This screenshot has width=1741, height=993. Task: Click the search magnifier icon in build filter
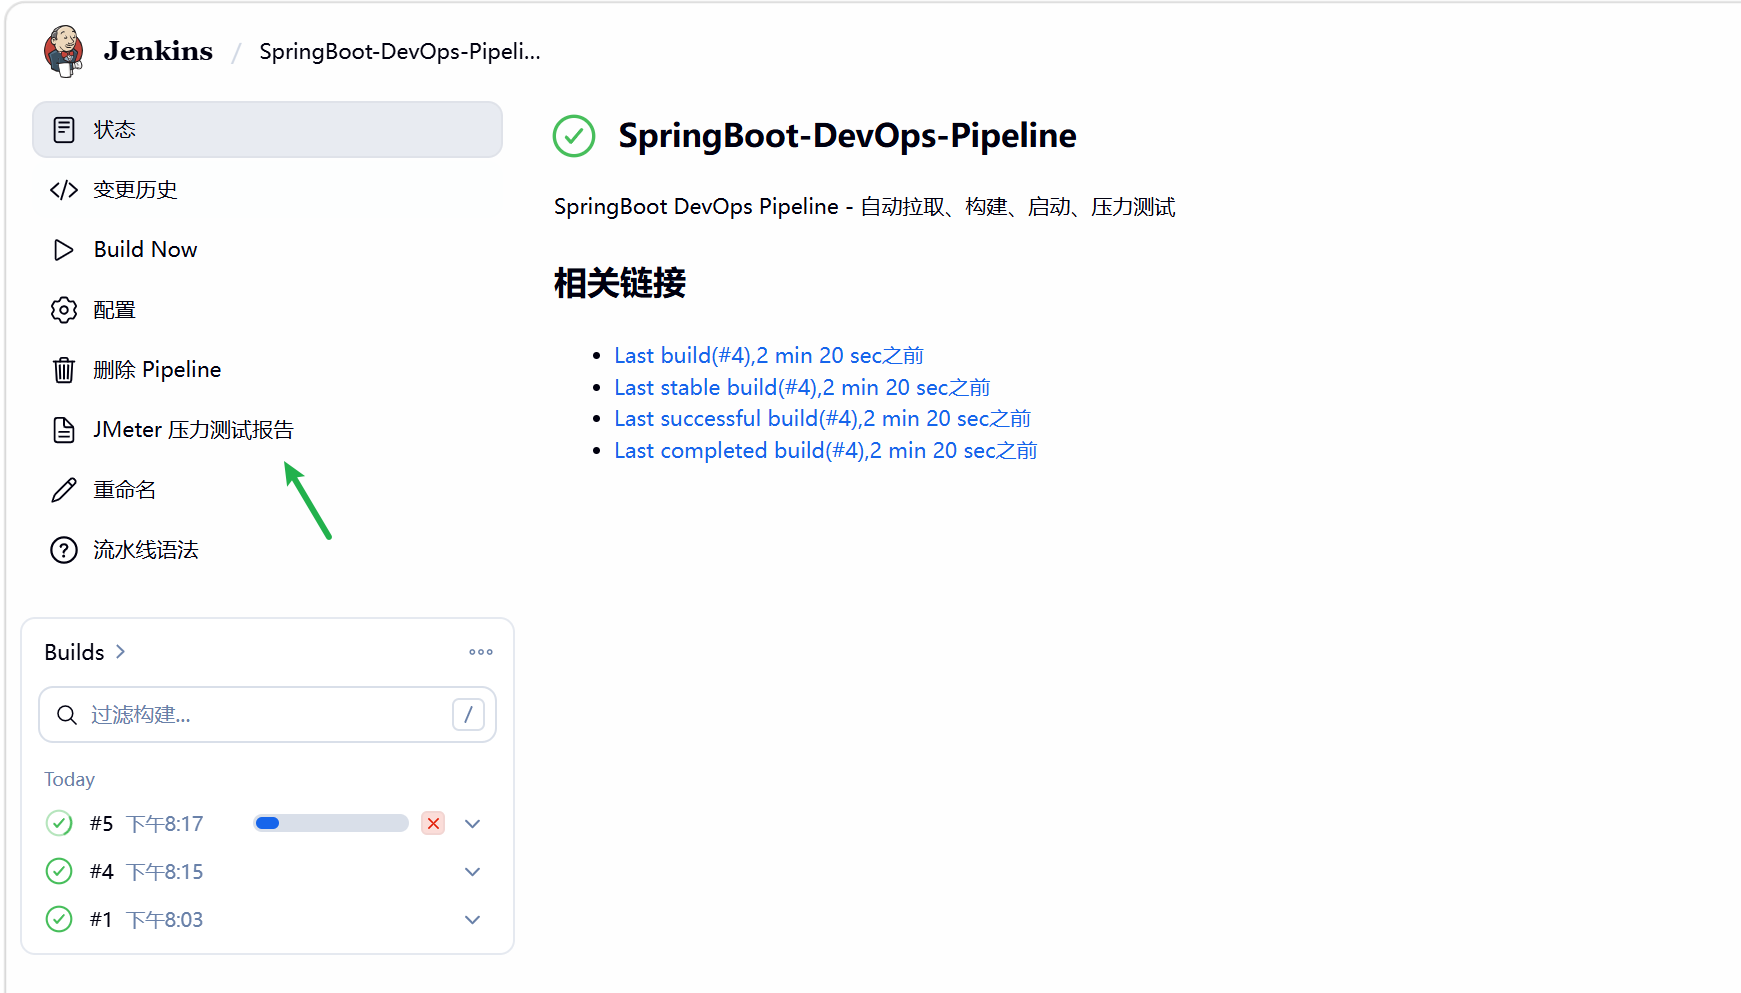67,715
